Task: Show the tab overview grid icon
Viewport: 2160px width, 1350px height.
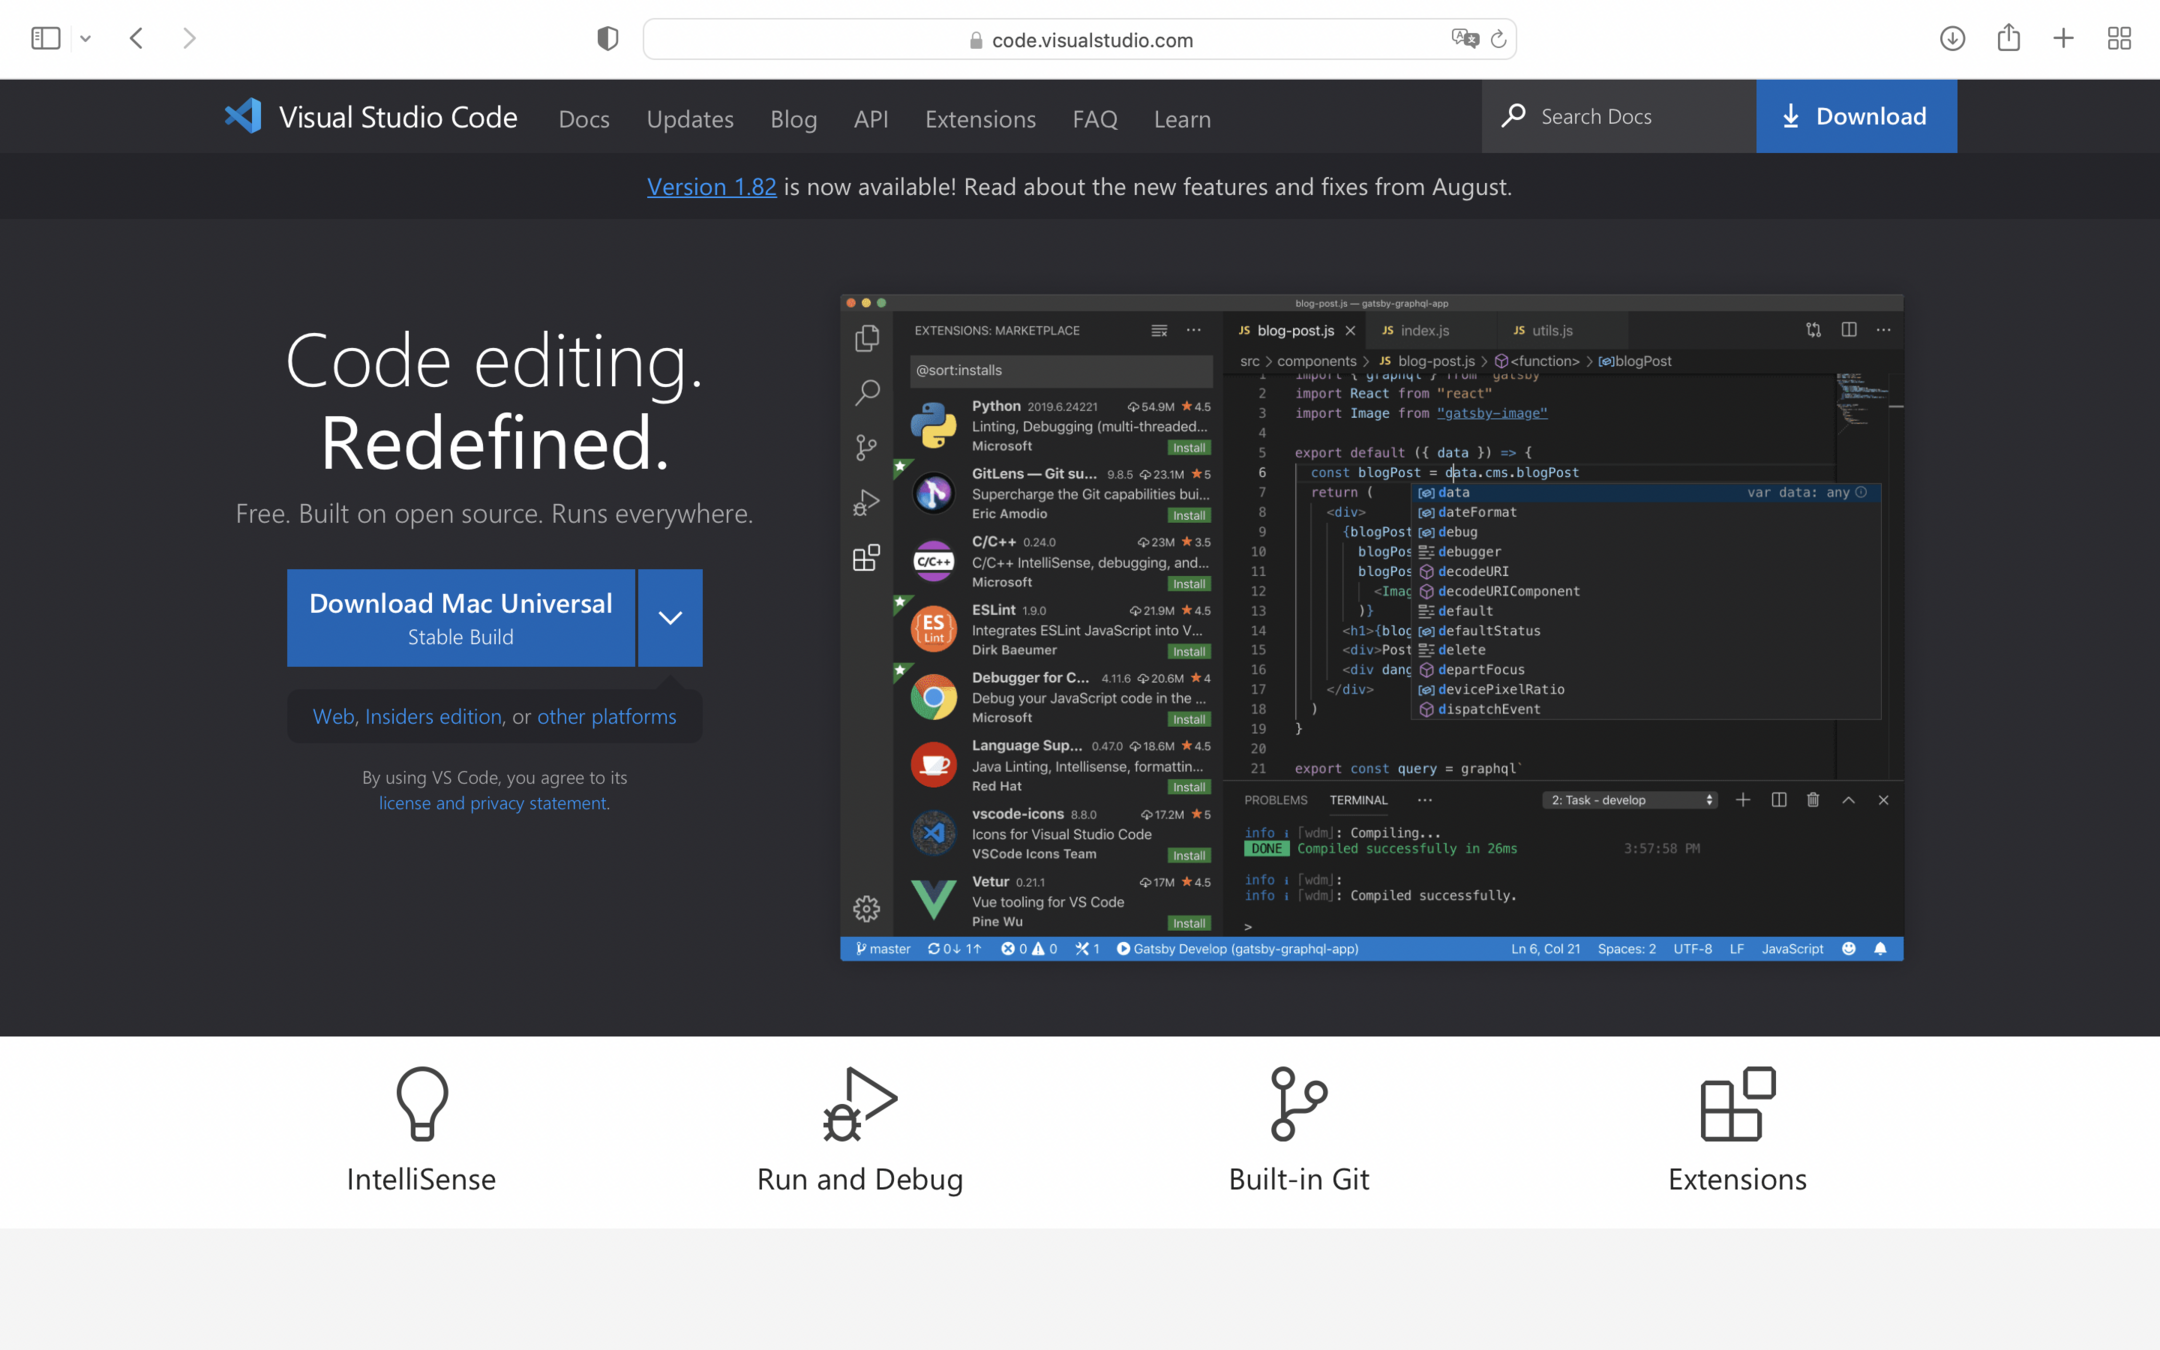Action: pos(2119,39)
